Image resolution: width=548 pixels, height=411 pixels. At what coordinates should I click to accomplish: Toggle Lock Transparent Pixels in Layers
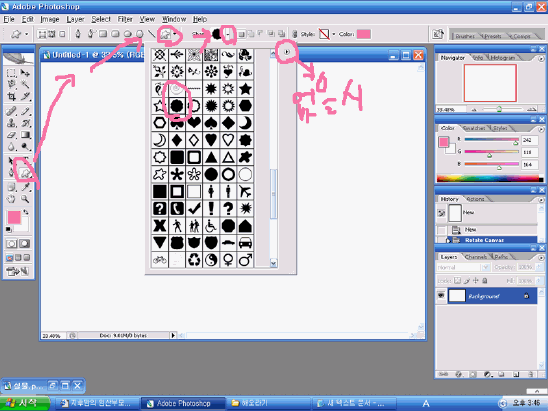tap(457, 281)
